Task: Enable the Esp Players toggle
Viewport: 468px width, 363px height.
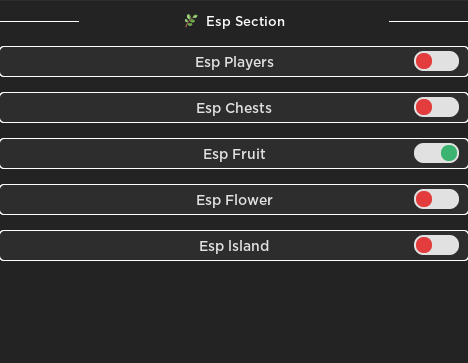Action: (436, 61)
